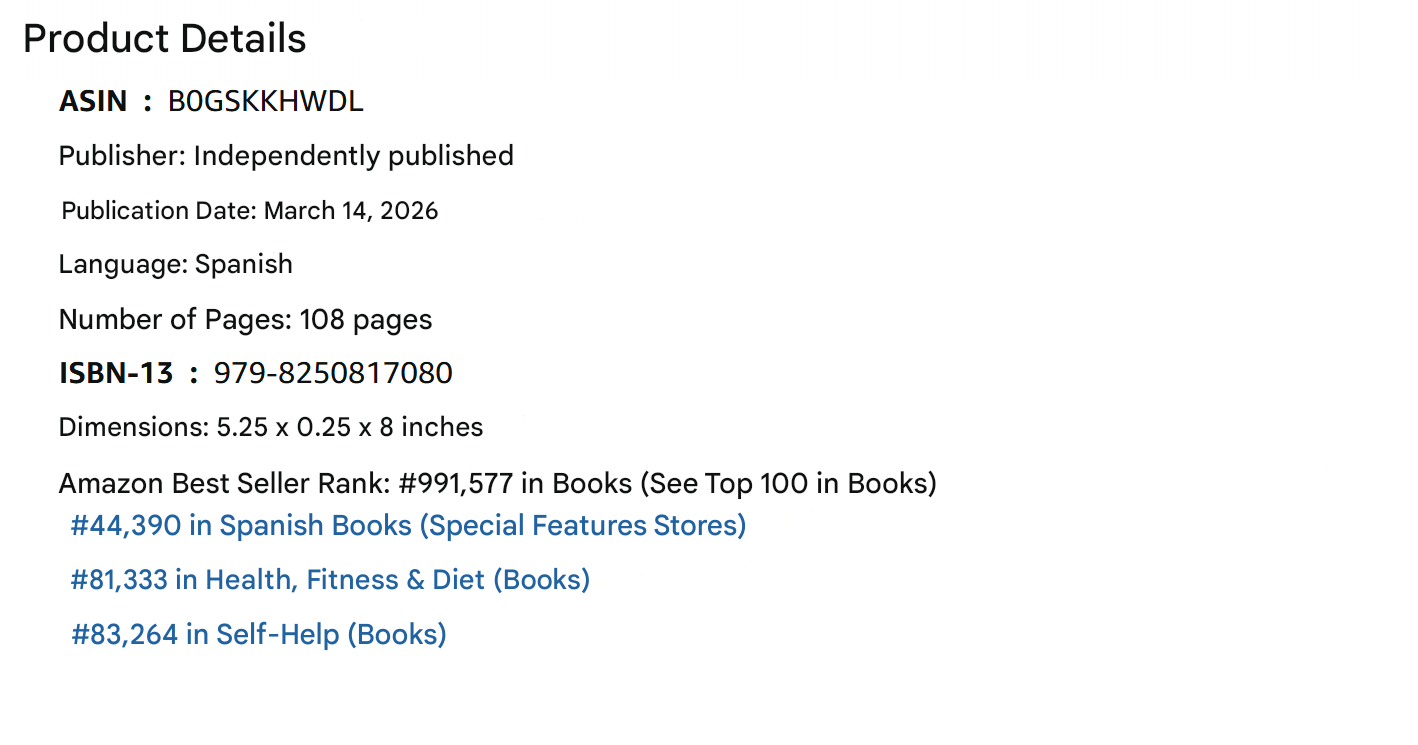The width and height of the screenshot is (1418, 745).
Task: Click the Publisher label
Action: (122, 156)
